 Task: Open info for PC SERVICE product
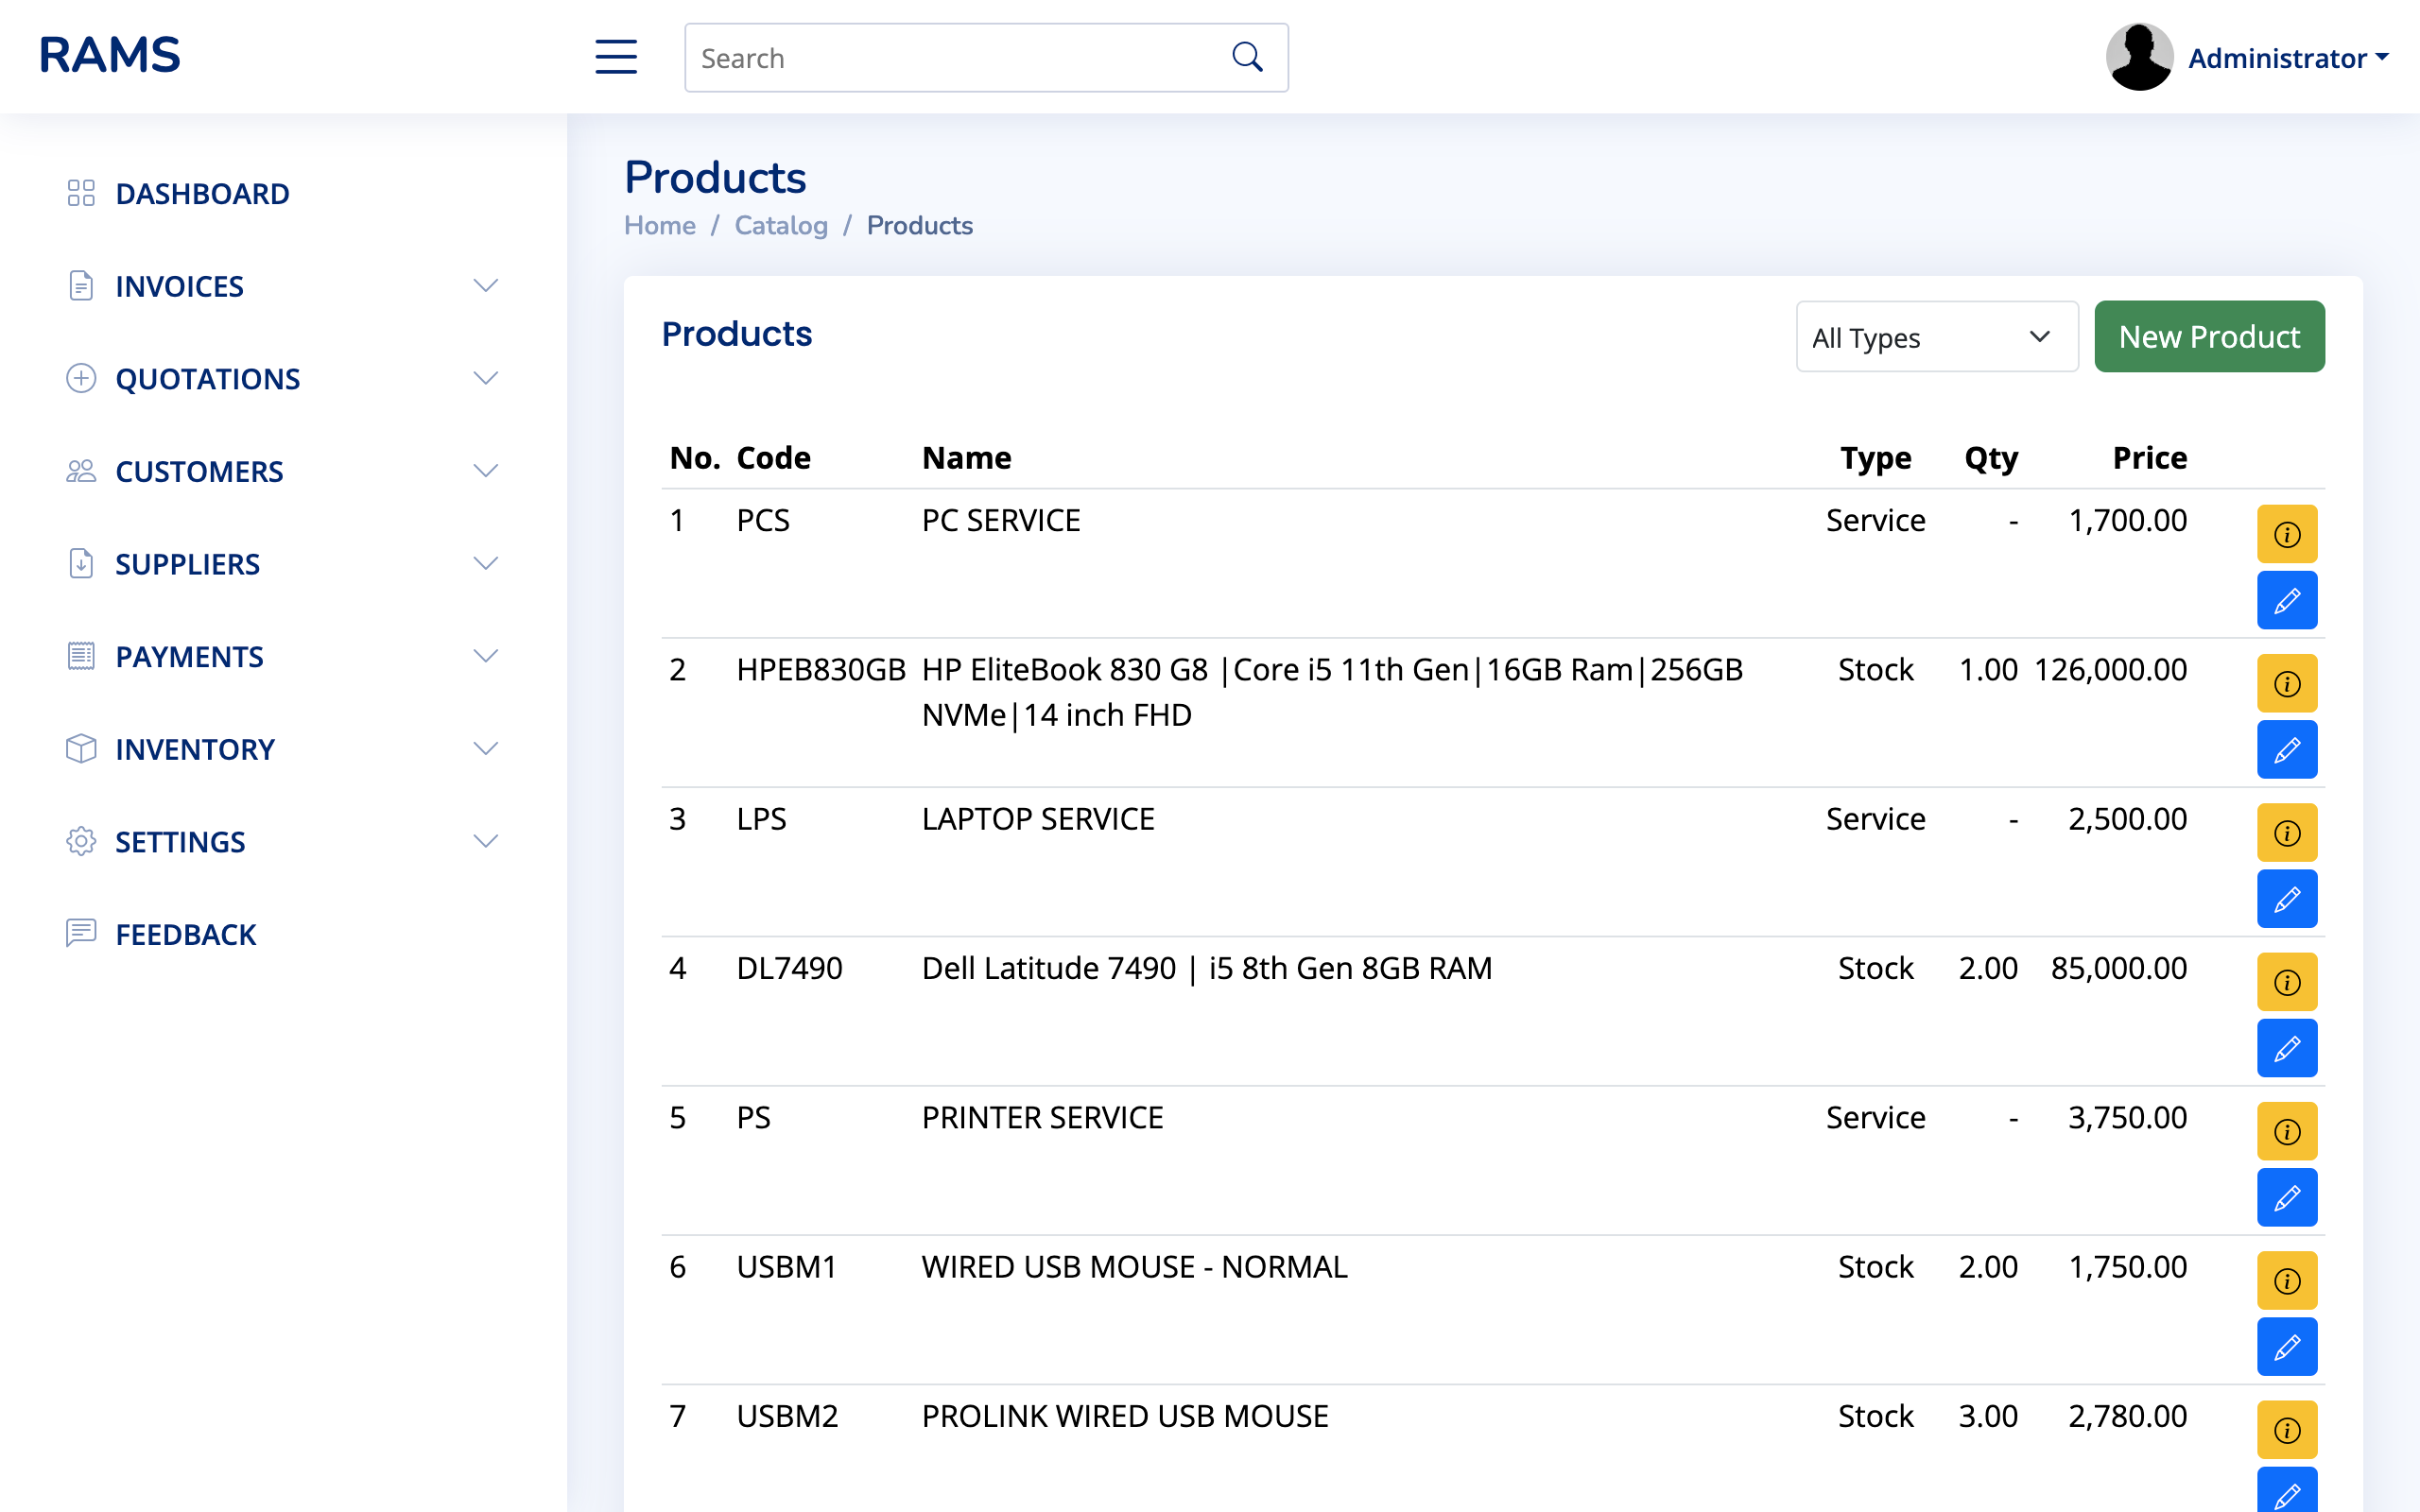(2286, 534)
